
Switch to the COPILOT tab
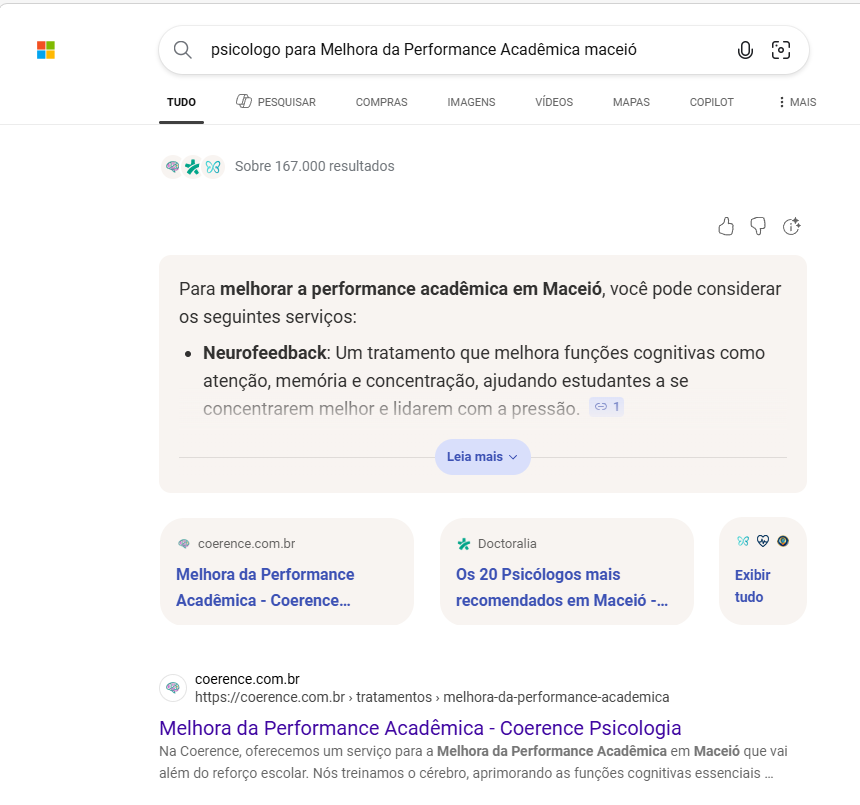[x=711, y=102]
